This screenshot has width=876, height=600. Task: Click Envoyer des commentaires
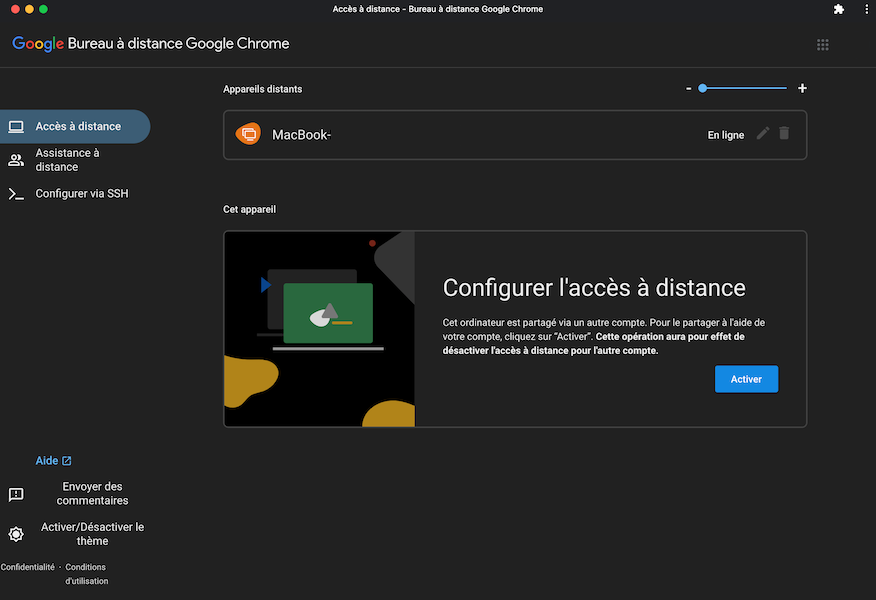[x=92, y=494]
